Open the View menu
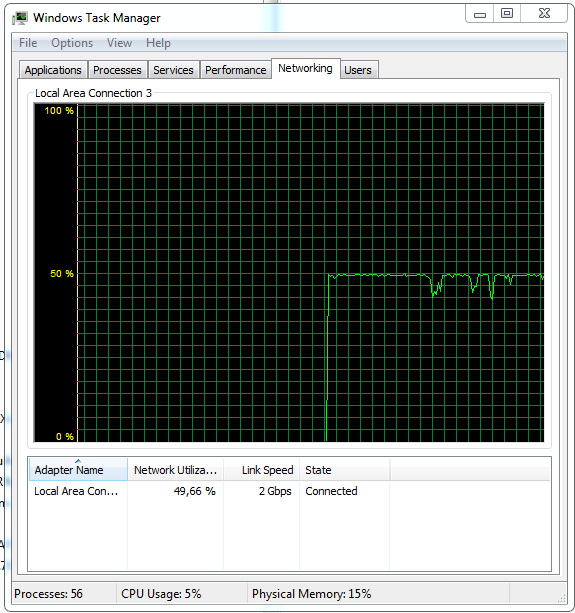 (119, 43)
